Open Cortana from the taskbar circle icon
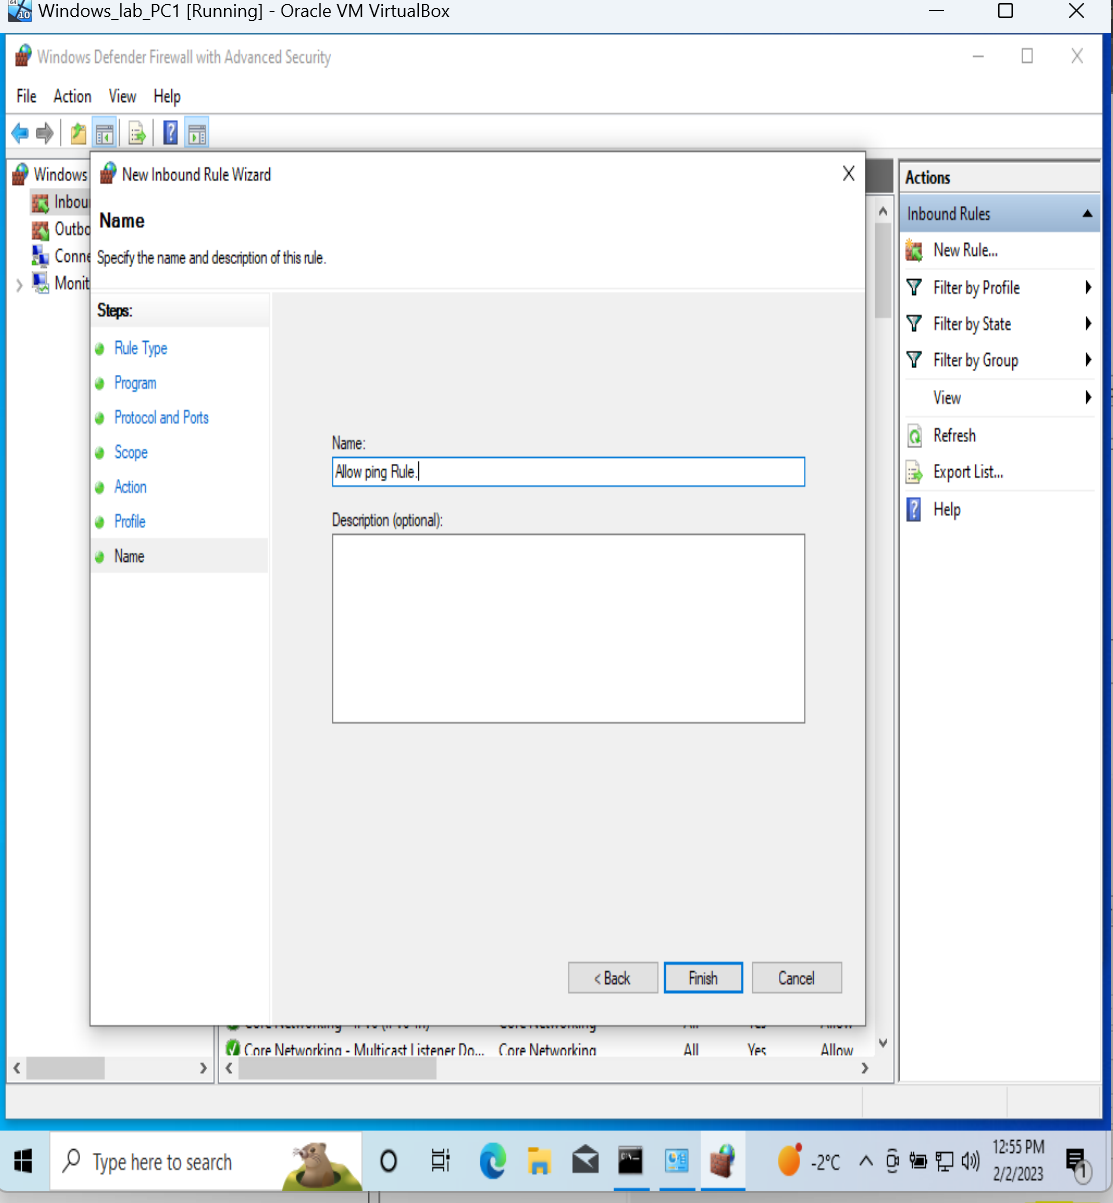 tap(389, 1161)
